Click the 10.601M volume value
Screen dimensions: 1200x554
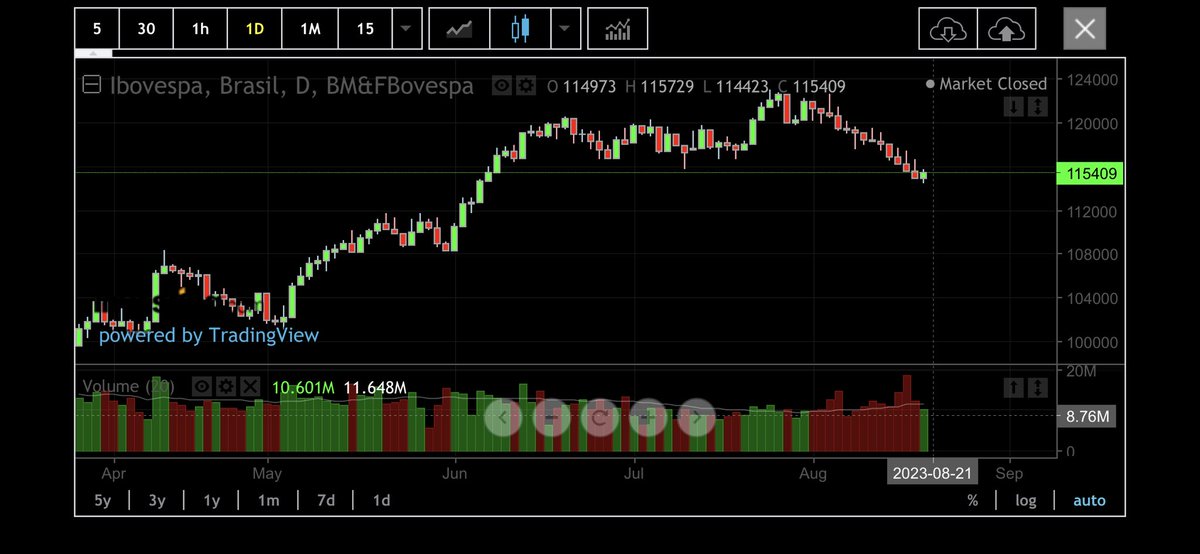303,387
